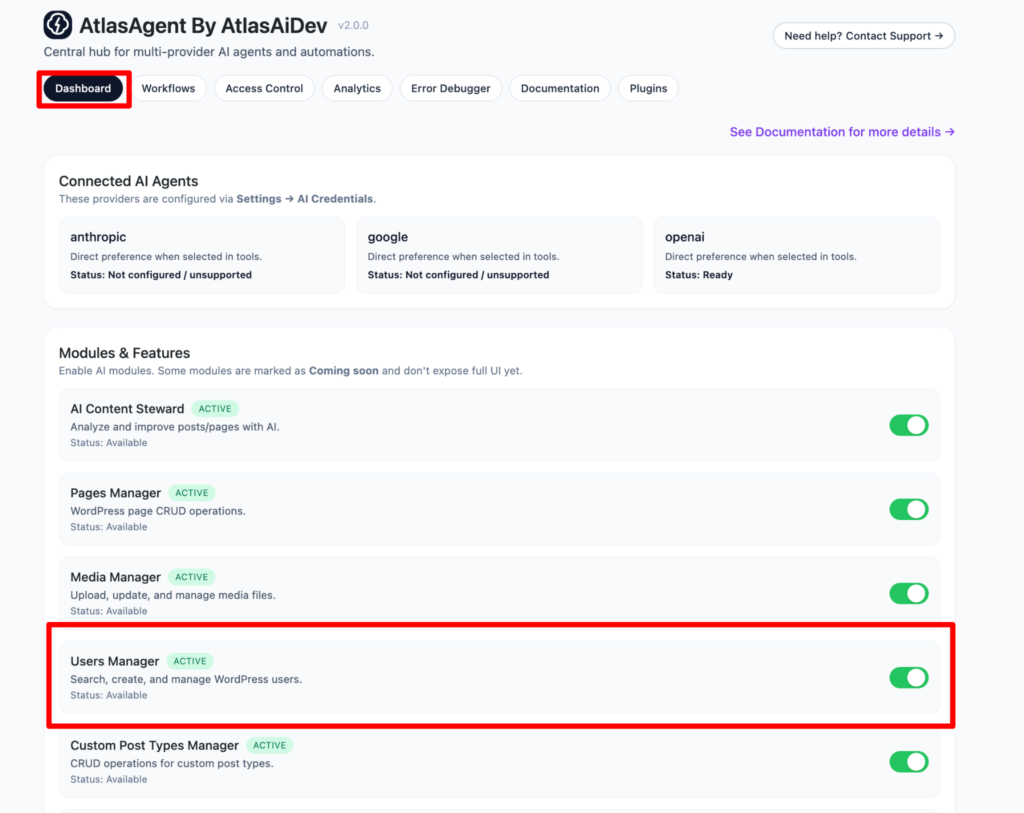Open the Documentation tab
This screenshot has height=813, width=1024.
560,88
